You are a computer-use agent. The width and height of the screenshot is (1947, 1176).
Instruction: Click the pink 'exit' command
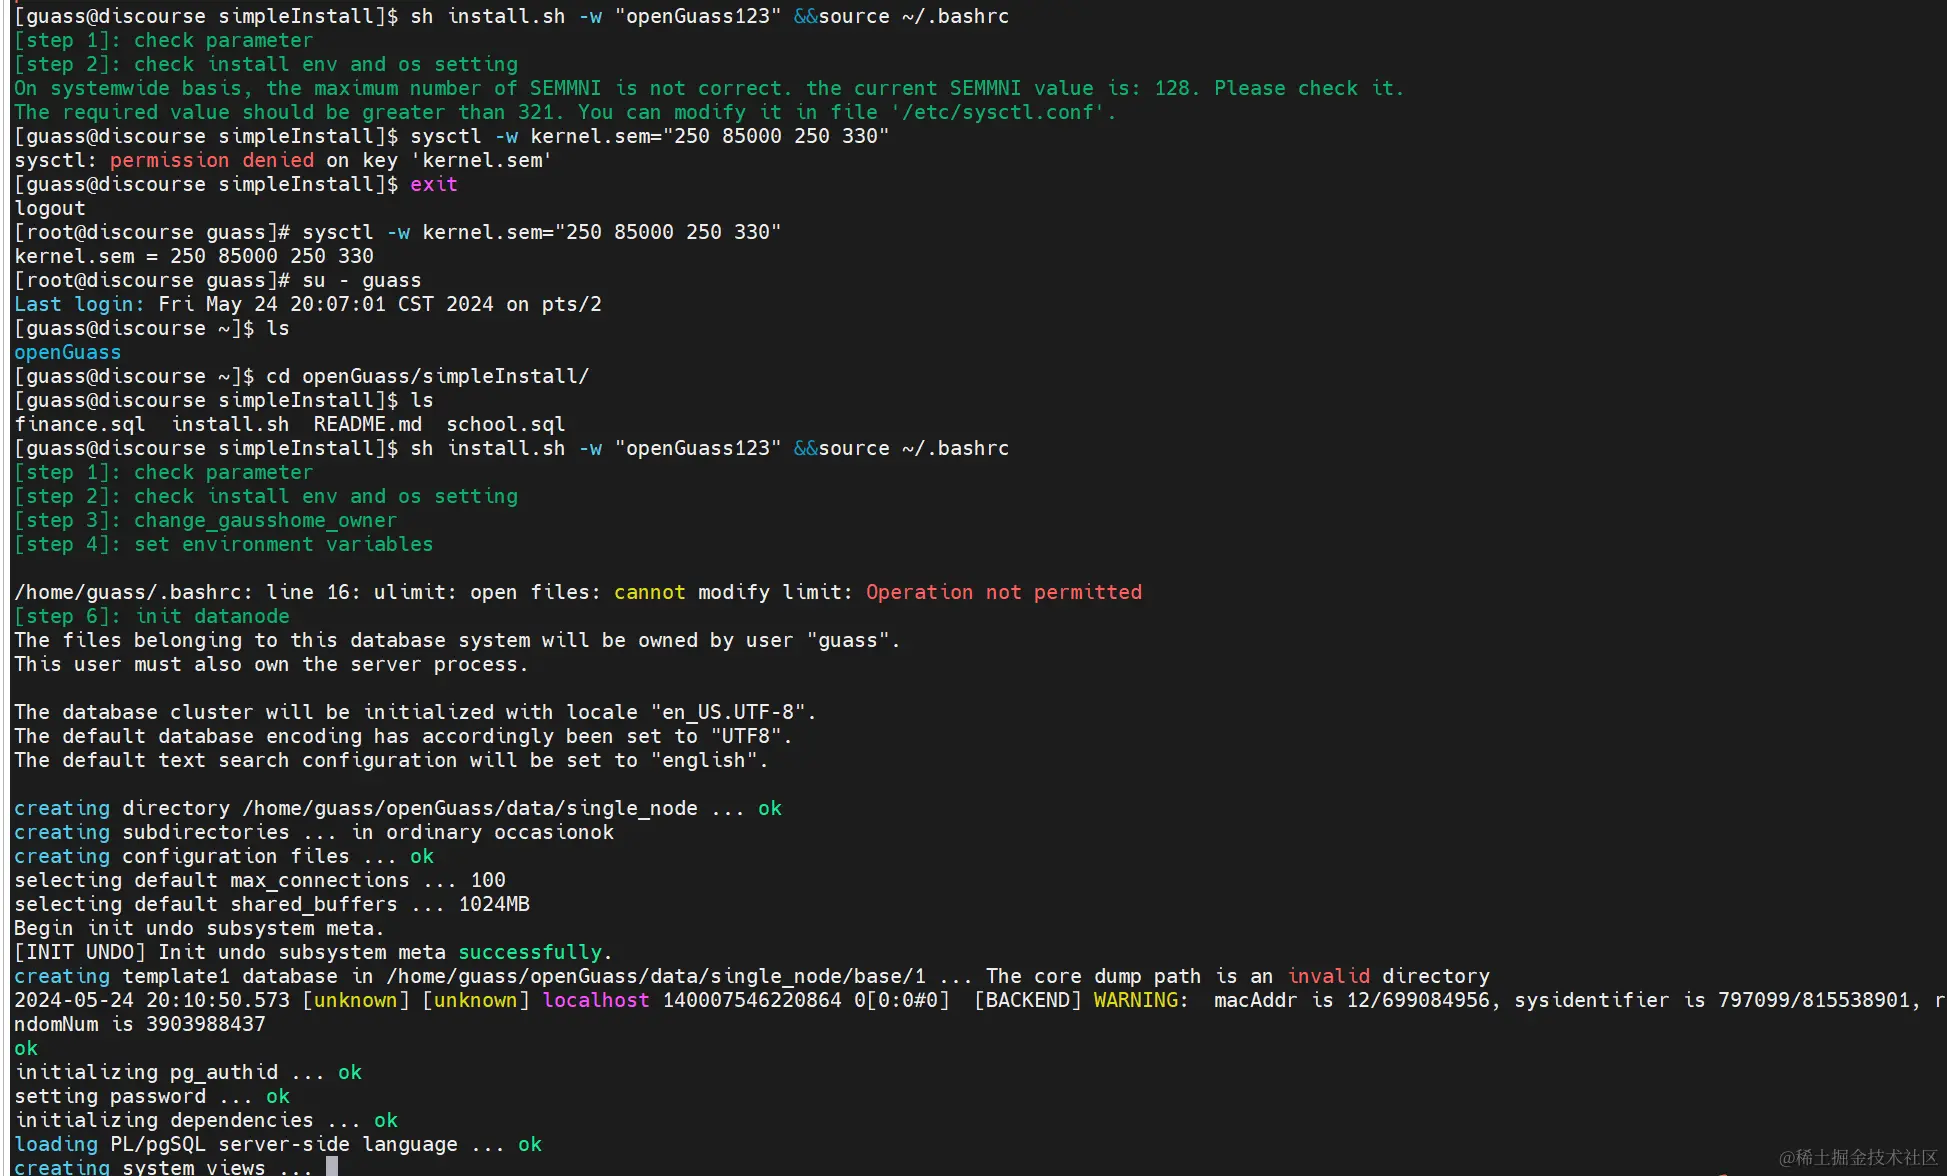click(433, 184)
